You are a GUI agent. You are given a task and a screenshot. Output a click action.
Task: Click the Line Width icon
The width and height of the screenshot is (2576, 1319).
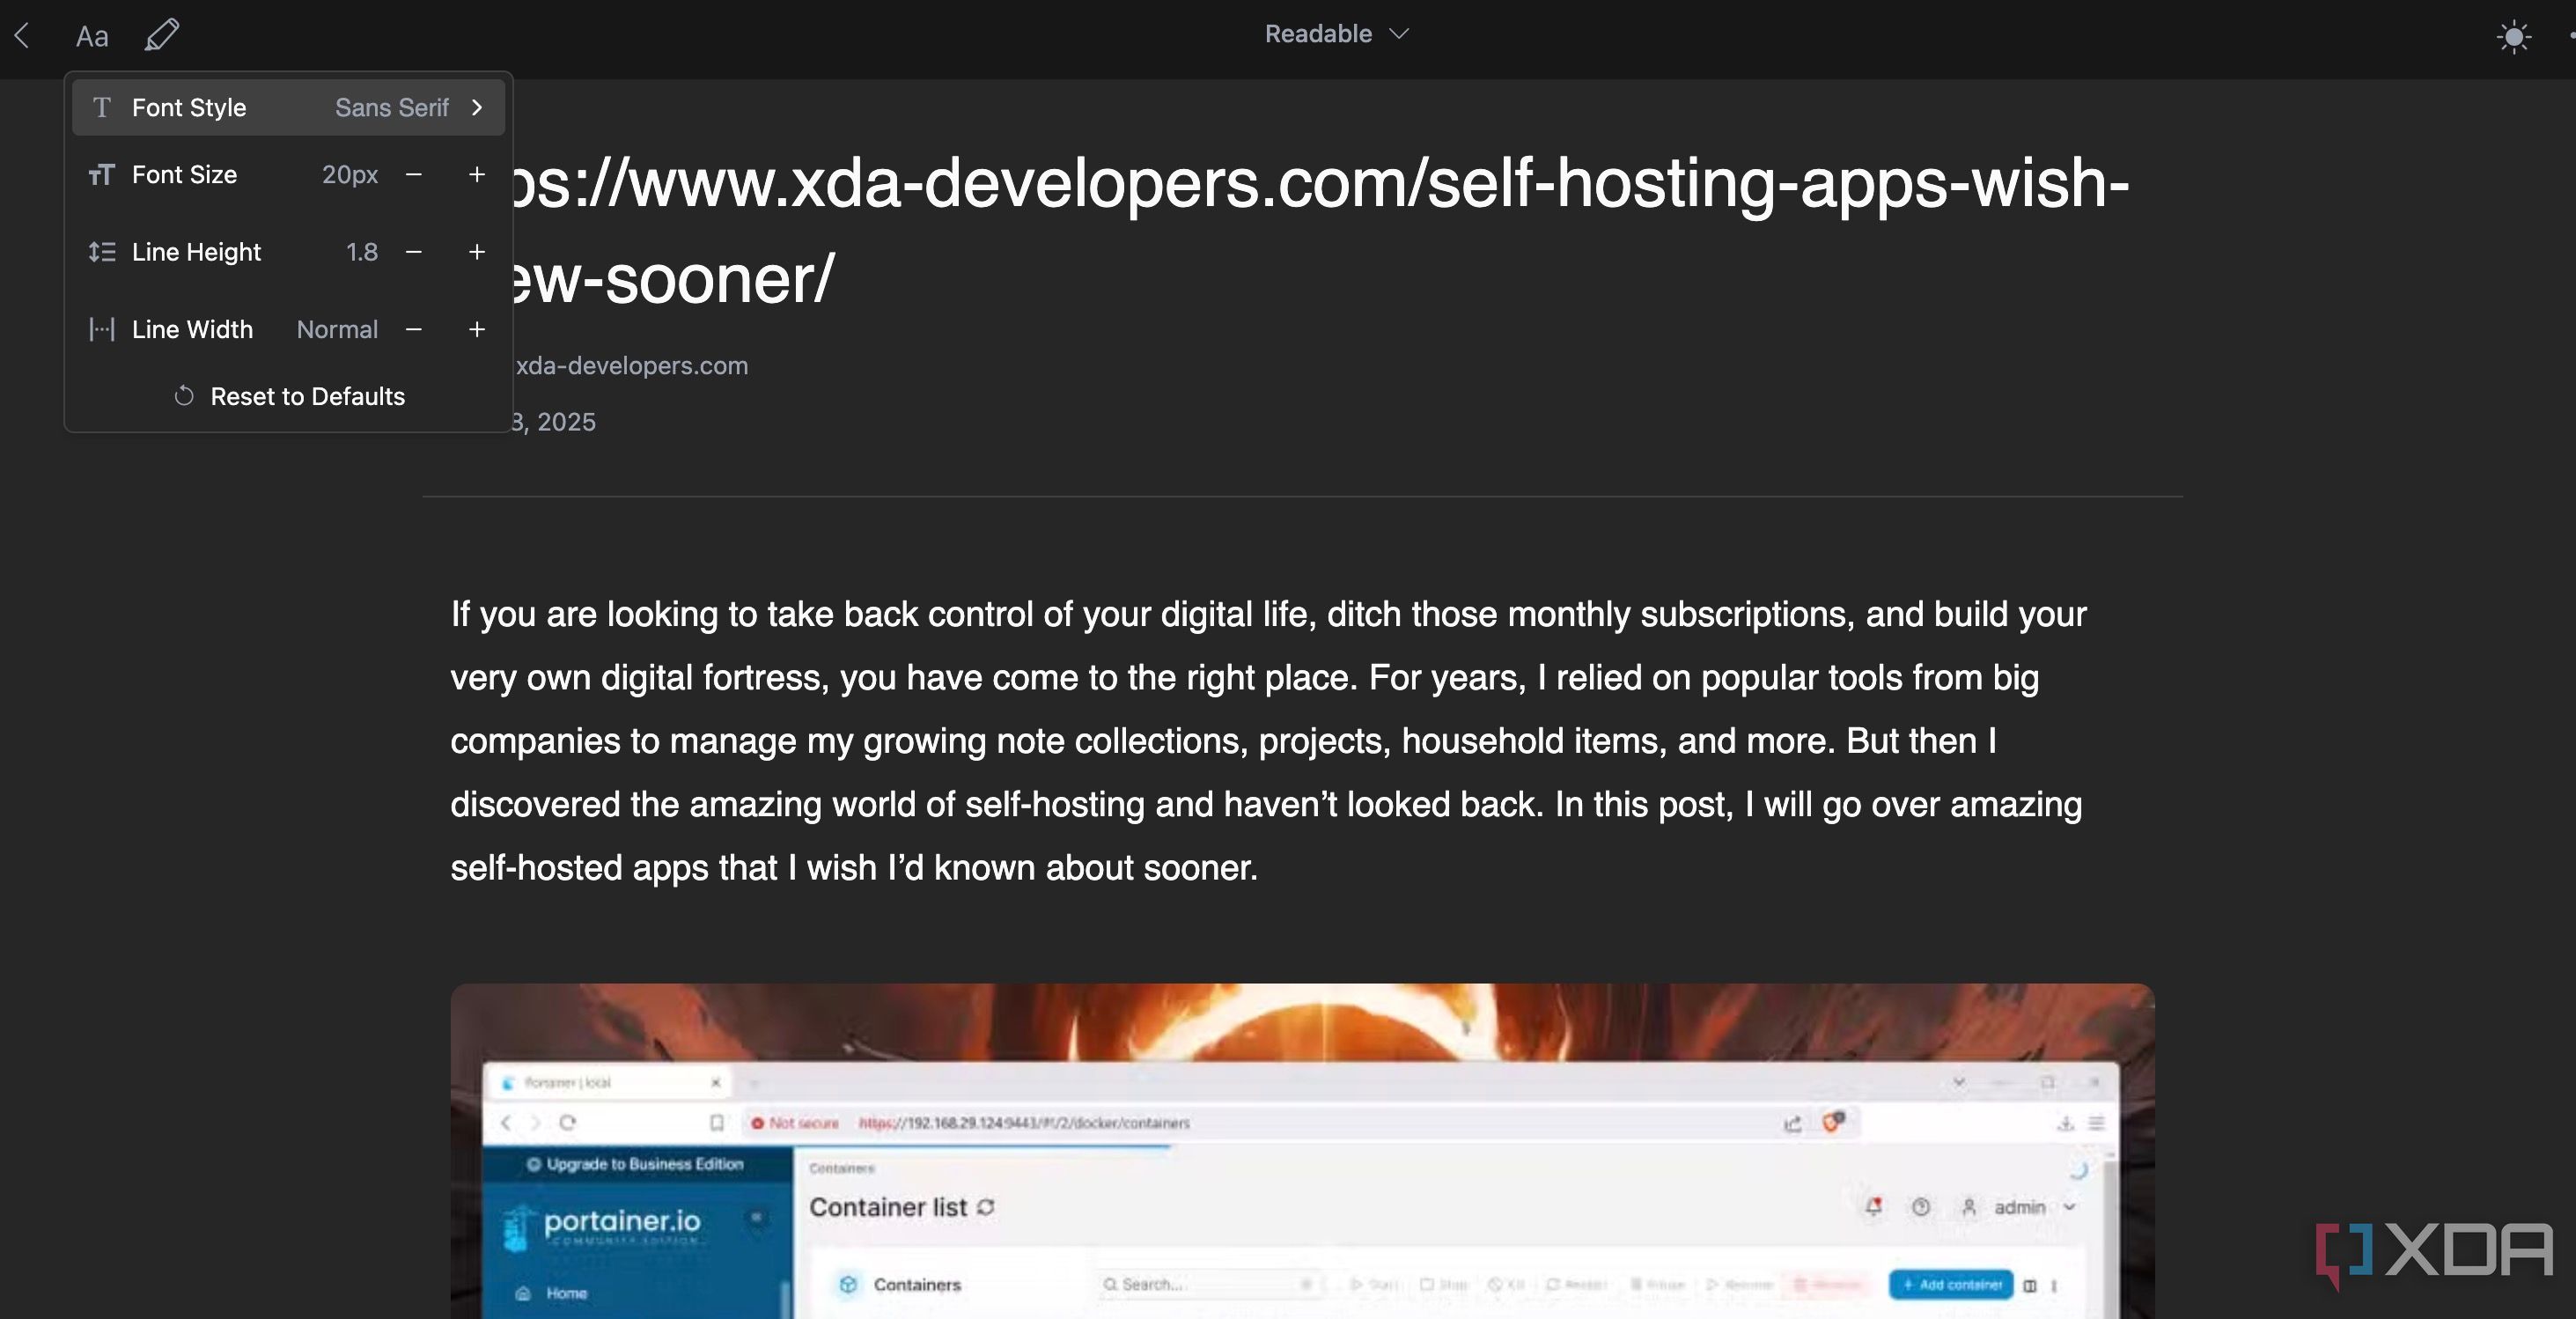(101, 329)
